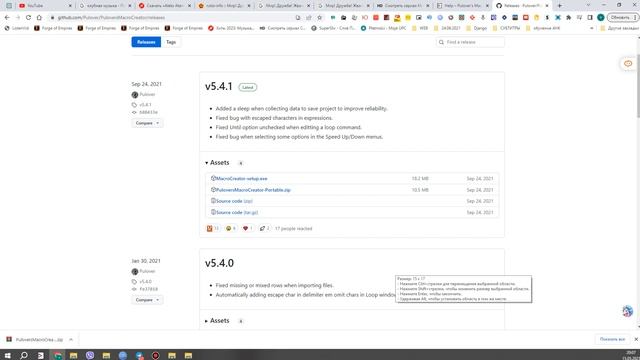Switch to the Tags tab
640x360 pixels.
(171, 42)
